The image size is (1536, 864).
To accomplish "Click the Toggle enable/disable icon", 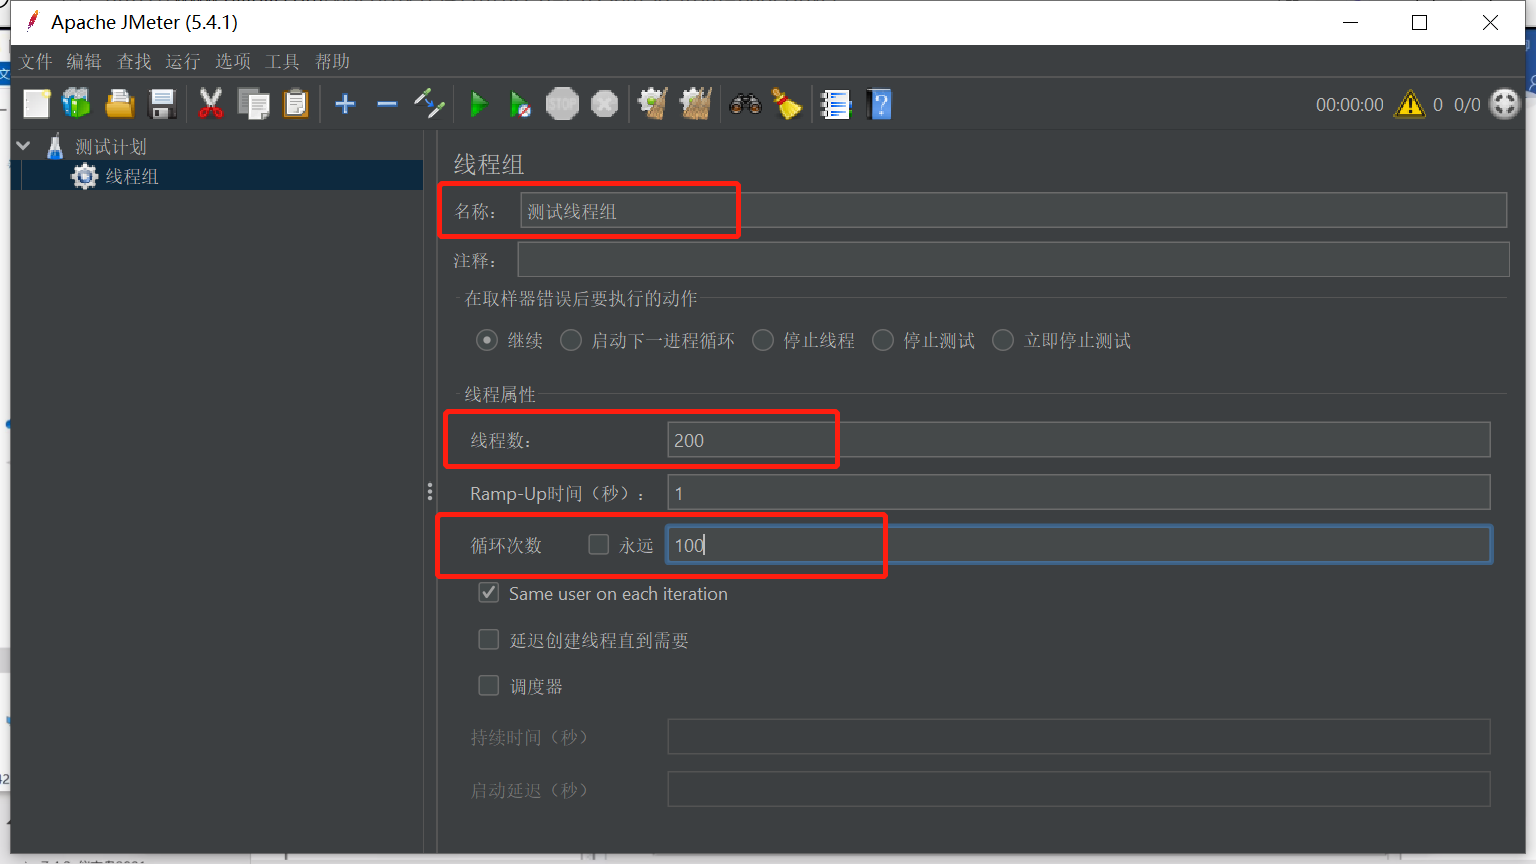I will click(429, 104).
